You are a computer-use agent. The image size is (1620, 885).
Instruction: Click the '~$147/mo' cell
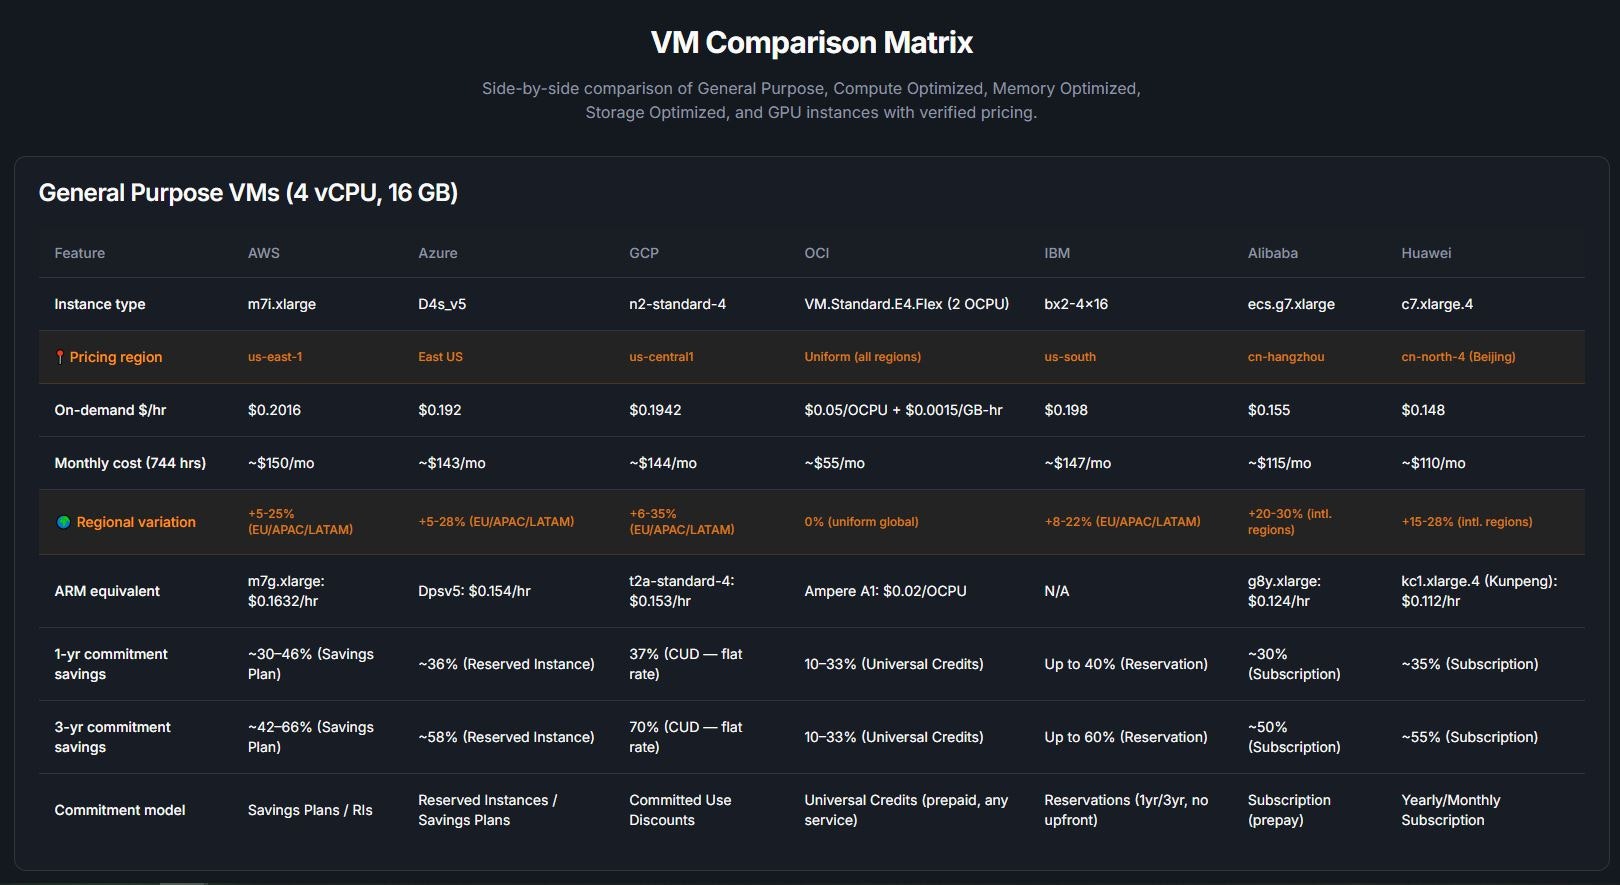[x=1078, y=463]
